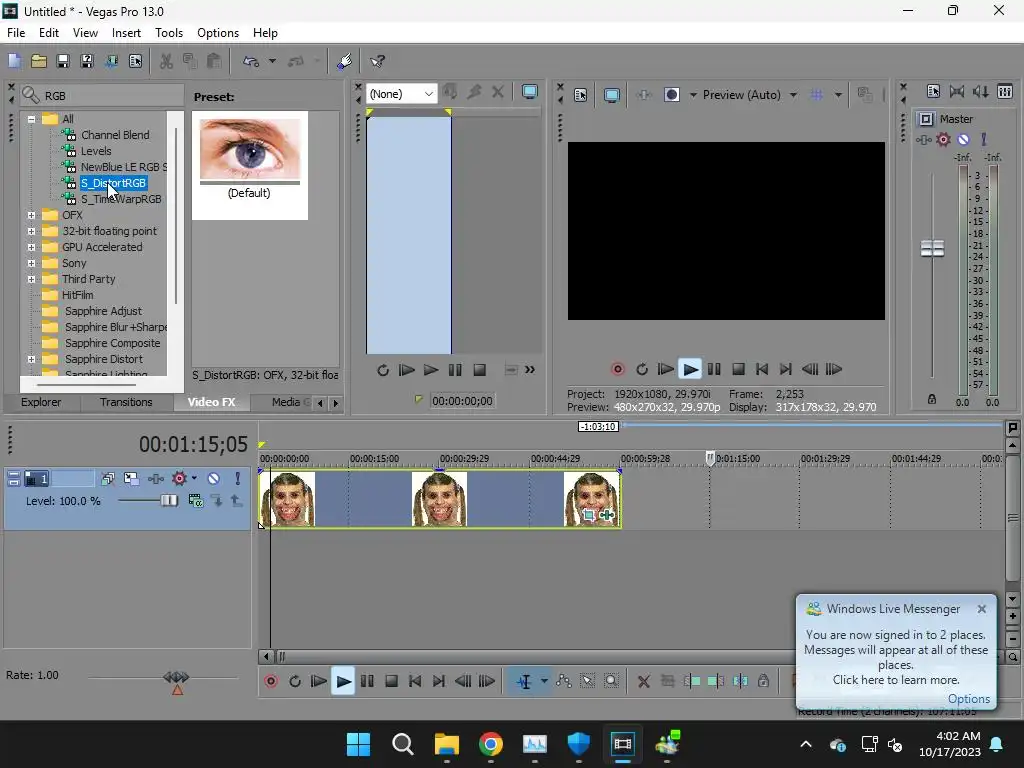
Task: Adjust the Master volume fader
Action: pos(932,248)
